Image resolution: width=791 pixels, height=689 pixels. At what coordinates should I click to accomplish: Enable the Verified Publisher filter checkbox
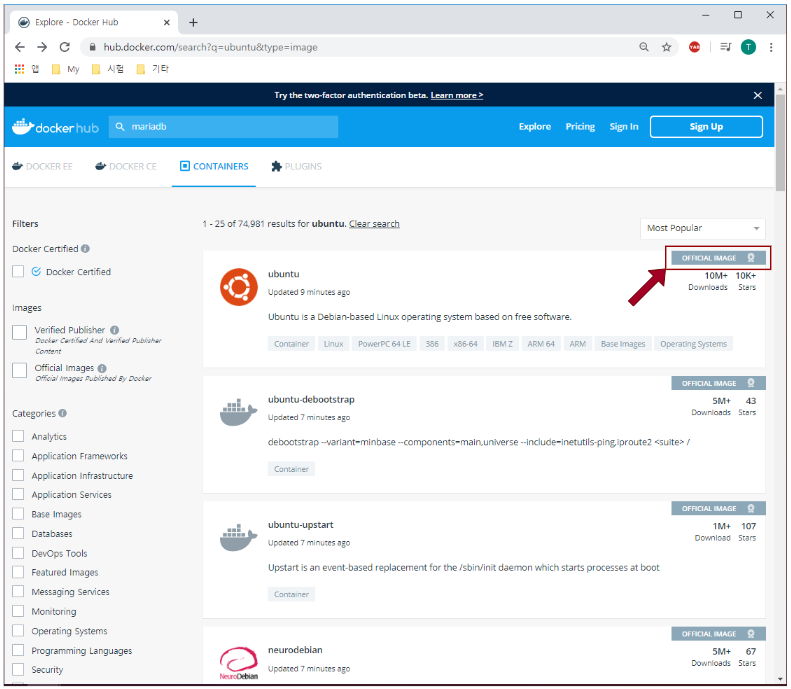coord(19,332)
